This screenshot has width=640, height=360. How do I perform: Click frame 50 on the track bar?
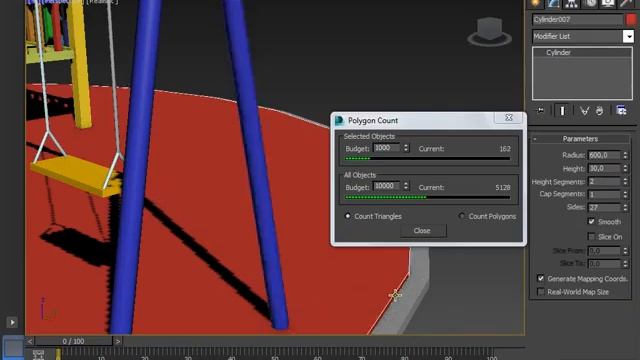(x=275, y=354)
